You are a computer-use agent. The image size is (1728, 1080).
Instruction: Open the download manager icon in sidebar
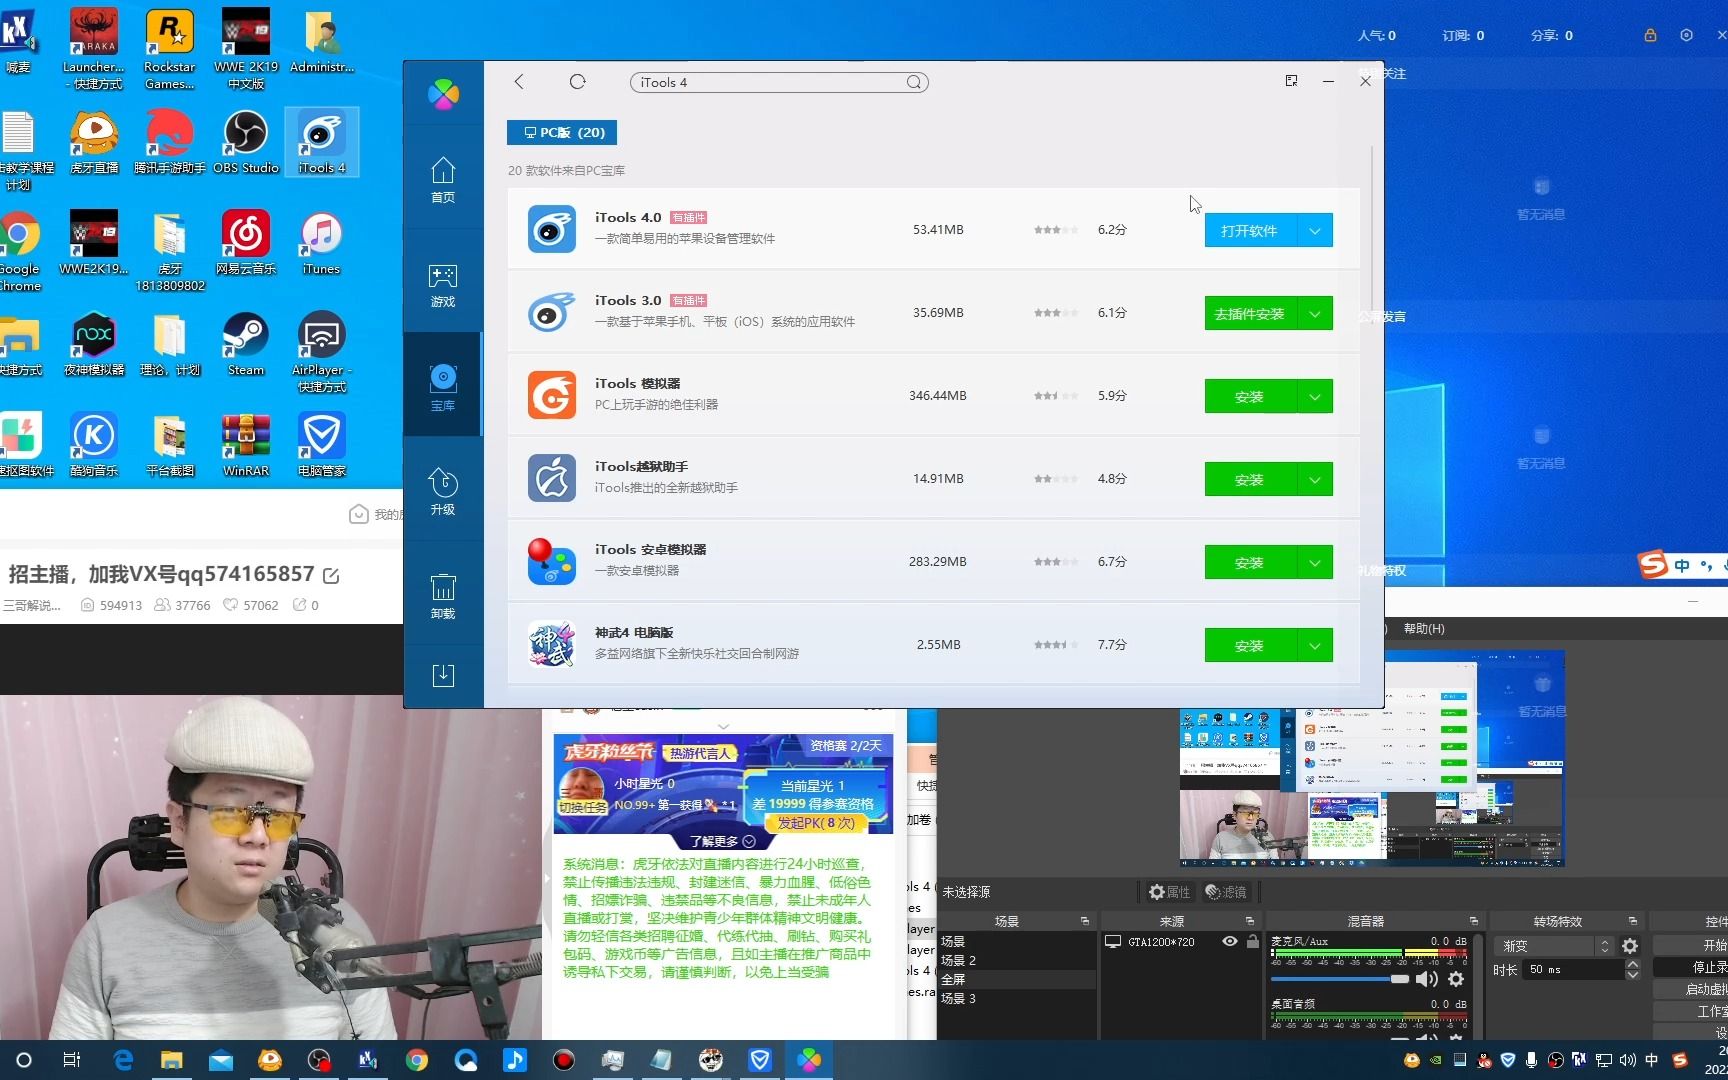coord(443,676)
